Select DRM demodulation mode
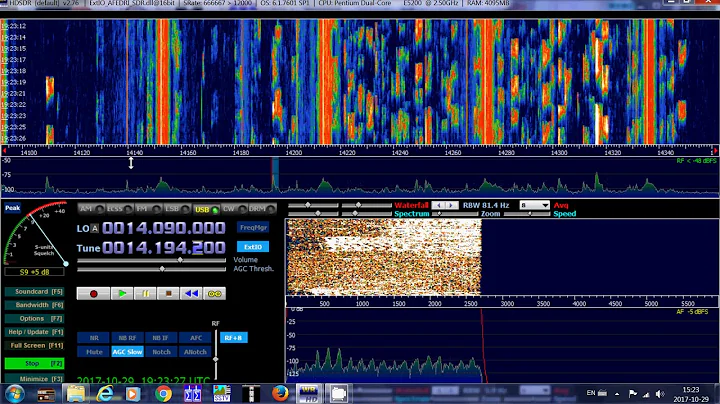The image size is (720, 404). (x=262, y=209)
